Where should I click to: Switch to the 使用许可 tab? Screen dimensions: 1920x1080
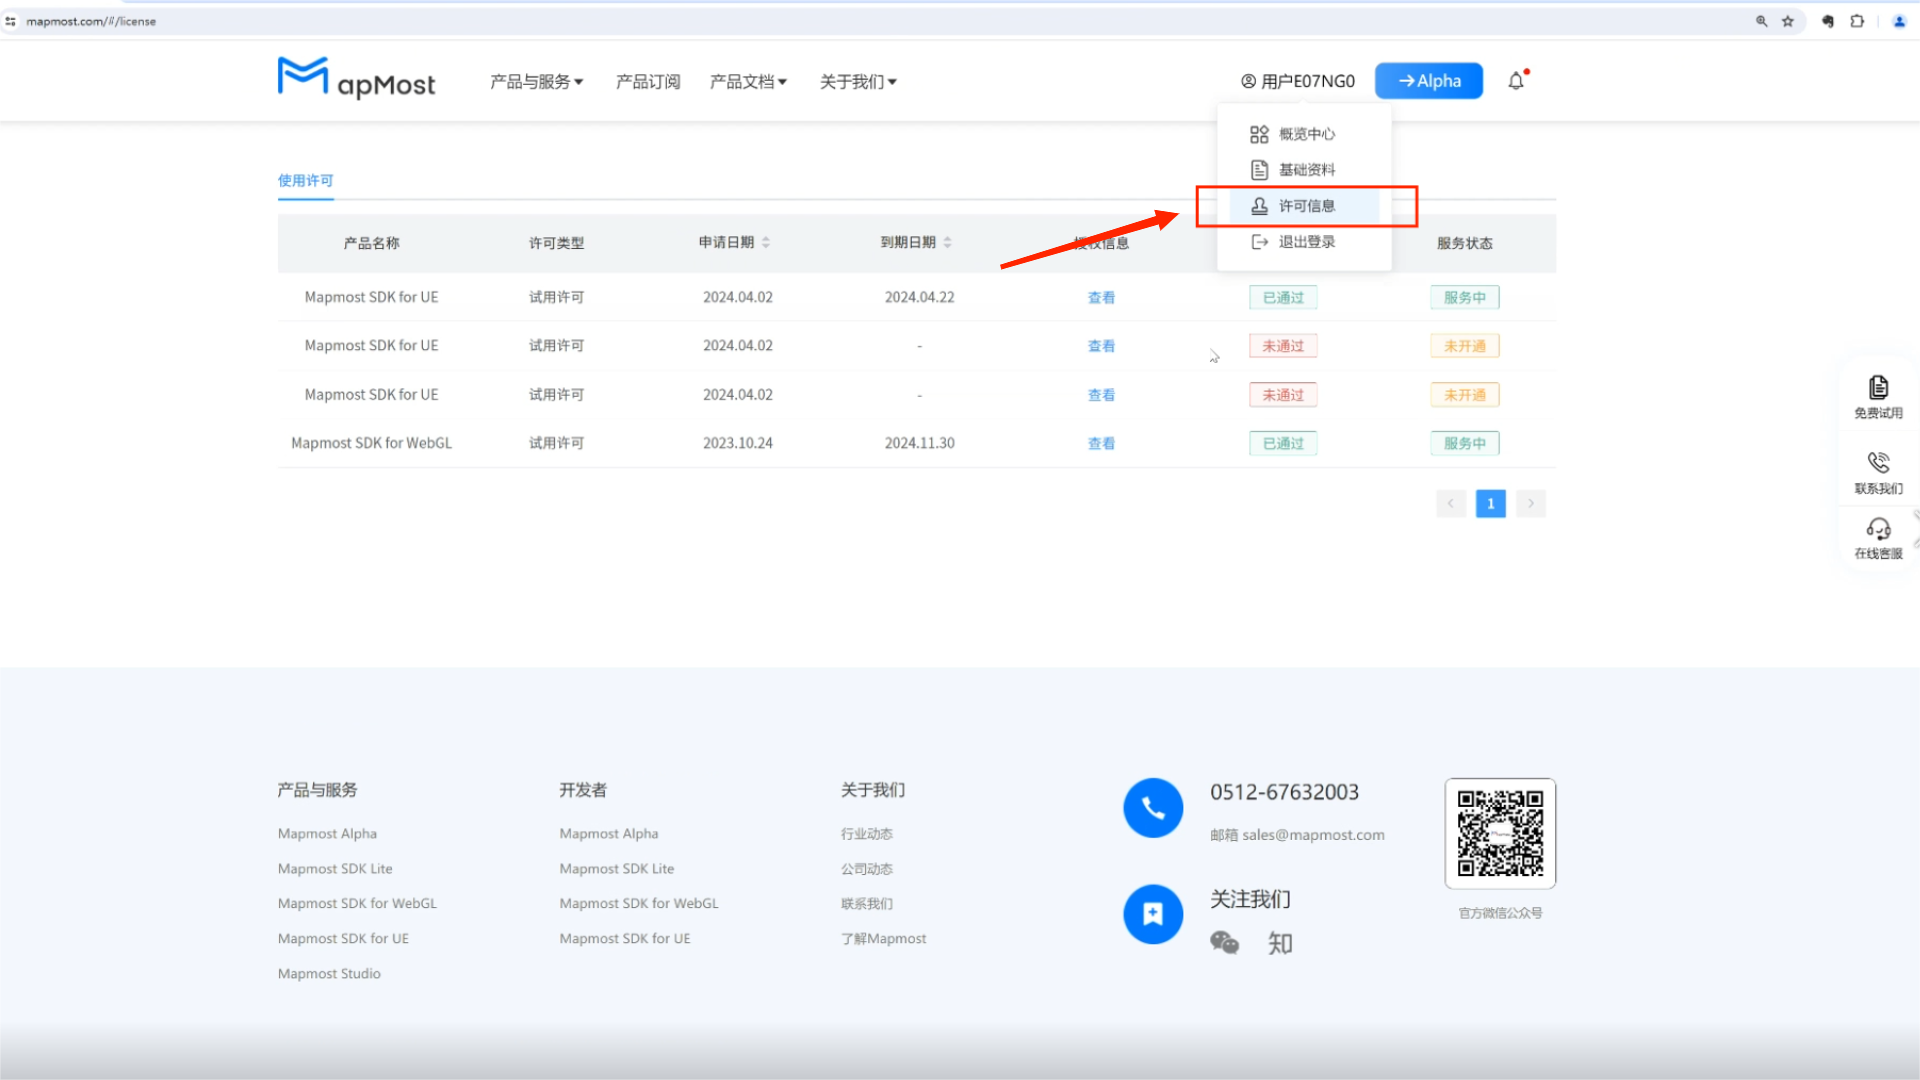306,181
